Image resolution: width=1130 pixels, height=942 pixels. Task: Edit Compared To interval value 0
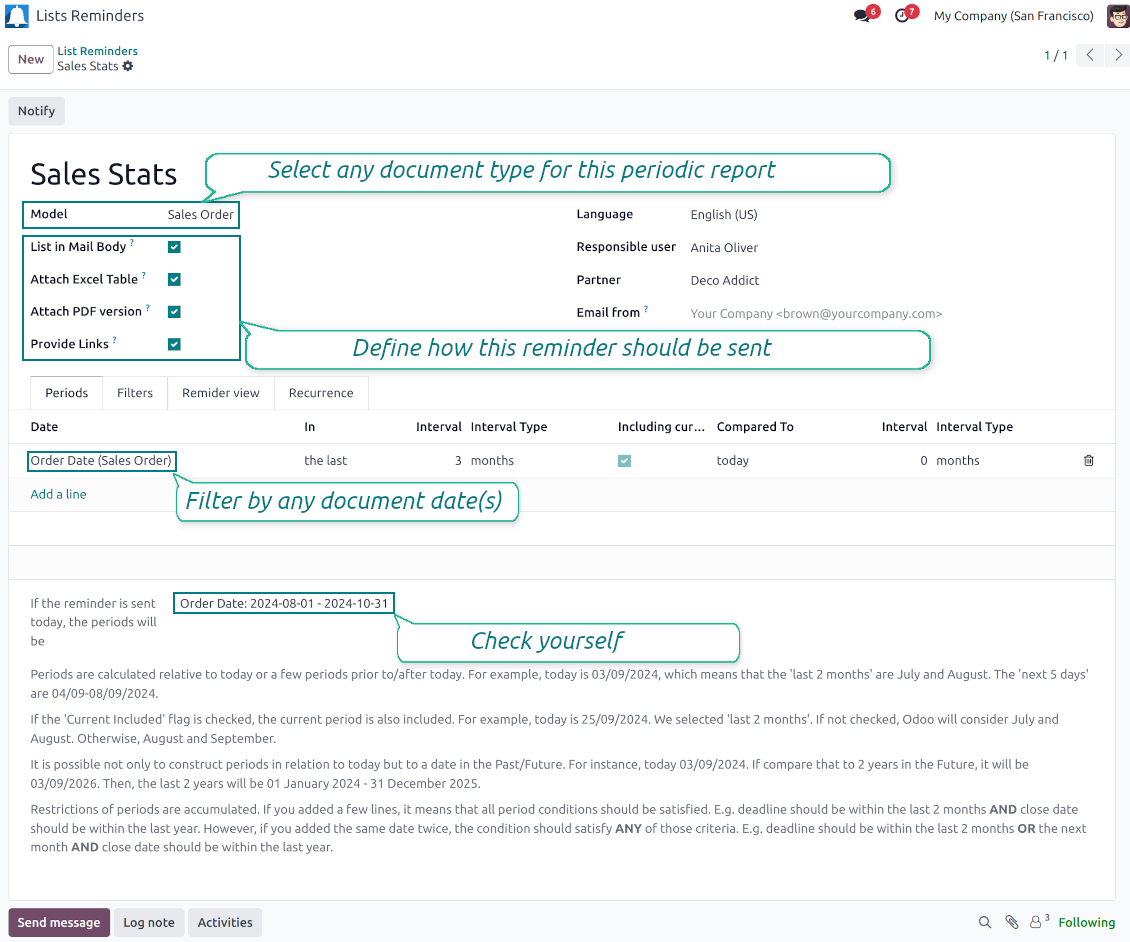pos(923,461)
